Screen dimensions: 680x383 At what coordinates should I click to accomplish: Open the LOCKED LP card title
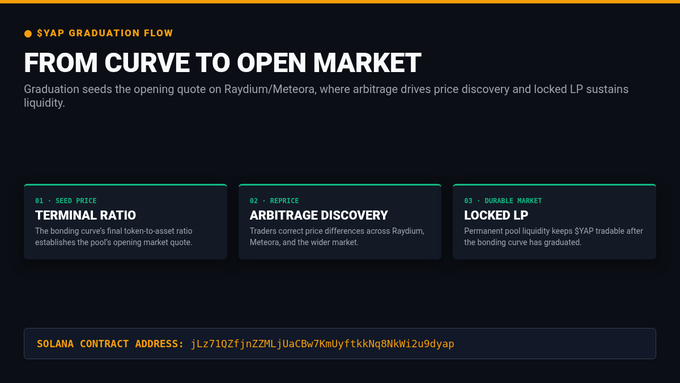click(x=496, y=215)
